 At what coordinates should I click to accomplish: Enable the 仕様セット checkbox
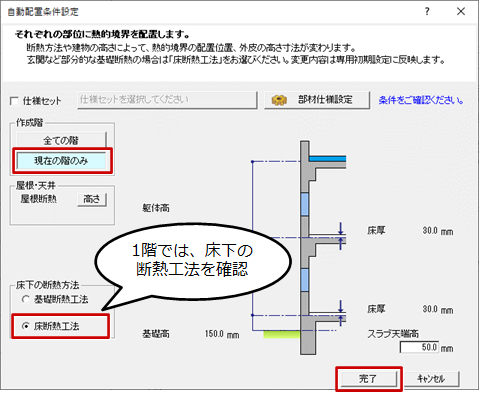pos(14,101)
